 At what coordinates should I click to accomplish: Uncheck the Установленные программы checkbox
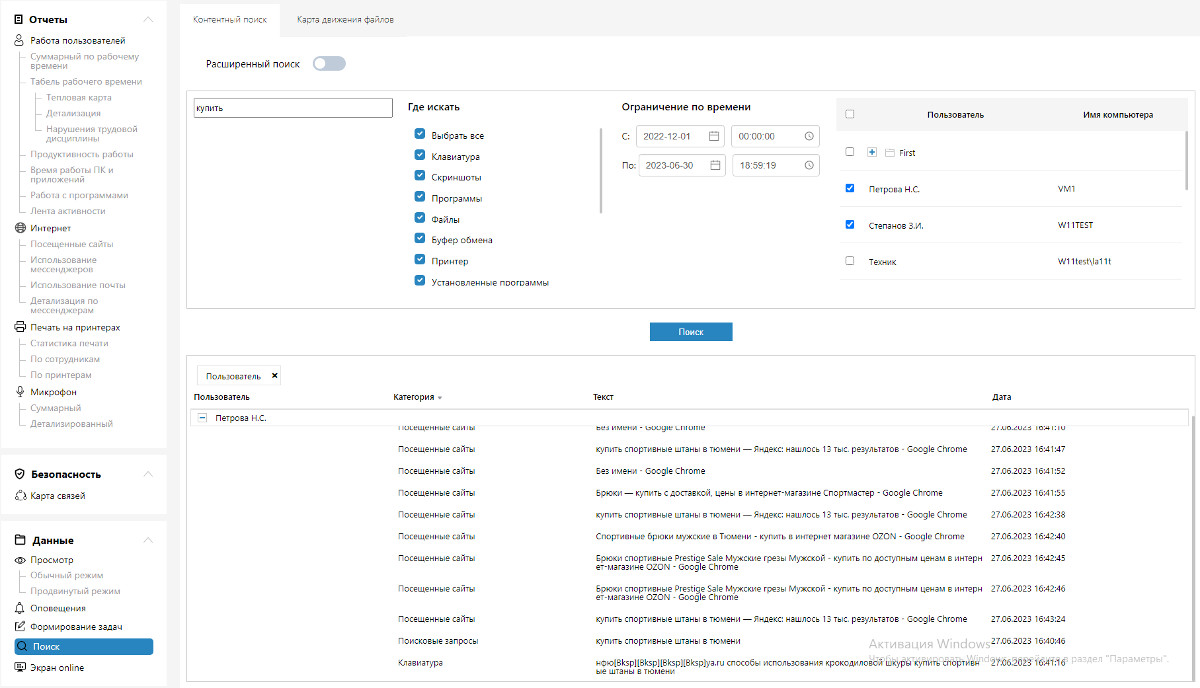tap(420, 282)
